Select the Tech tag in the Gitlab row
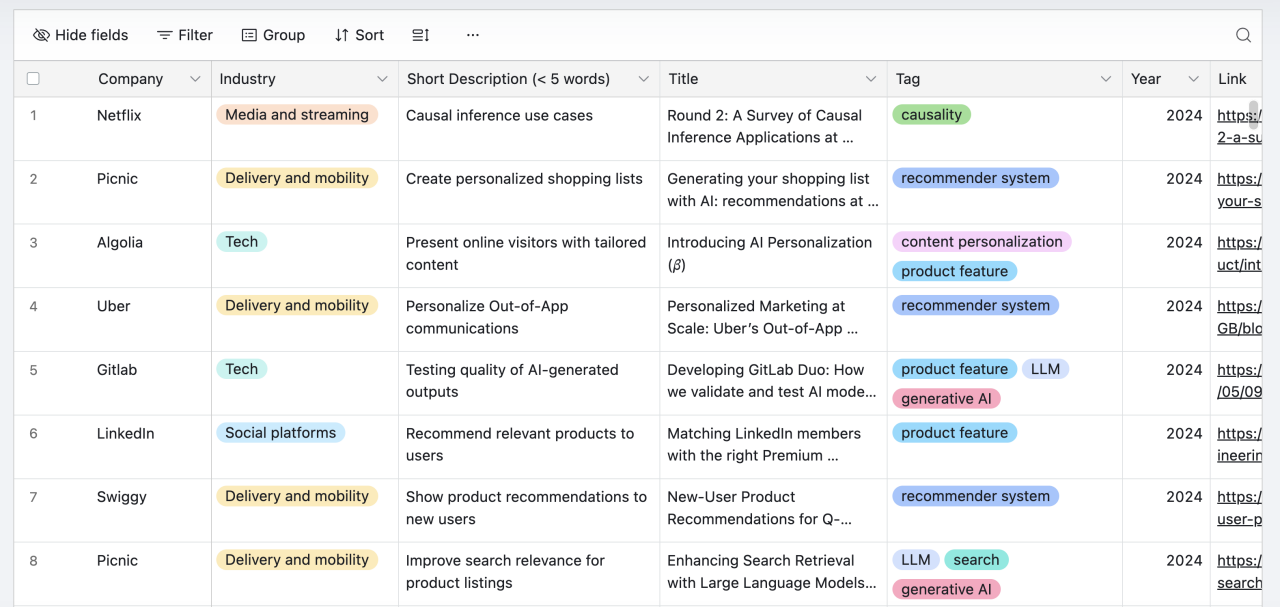 click(241, 369)
